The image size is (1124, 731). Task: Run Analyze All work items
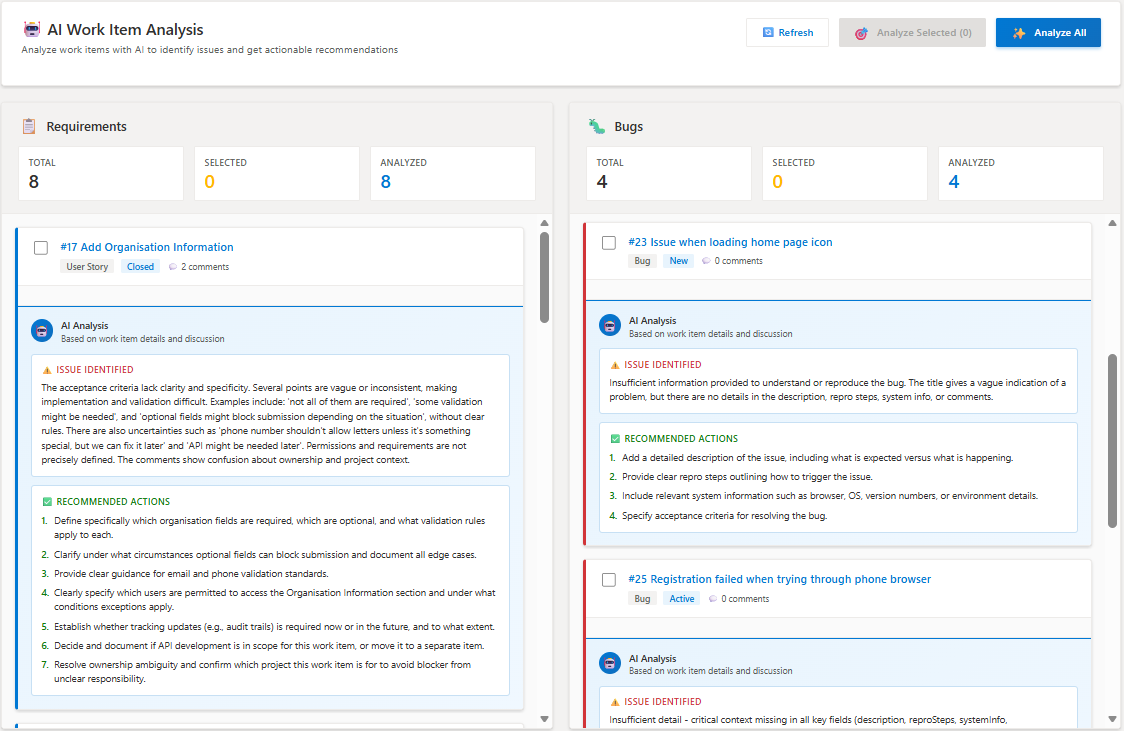point(1048,33)
